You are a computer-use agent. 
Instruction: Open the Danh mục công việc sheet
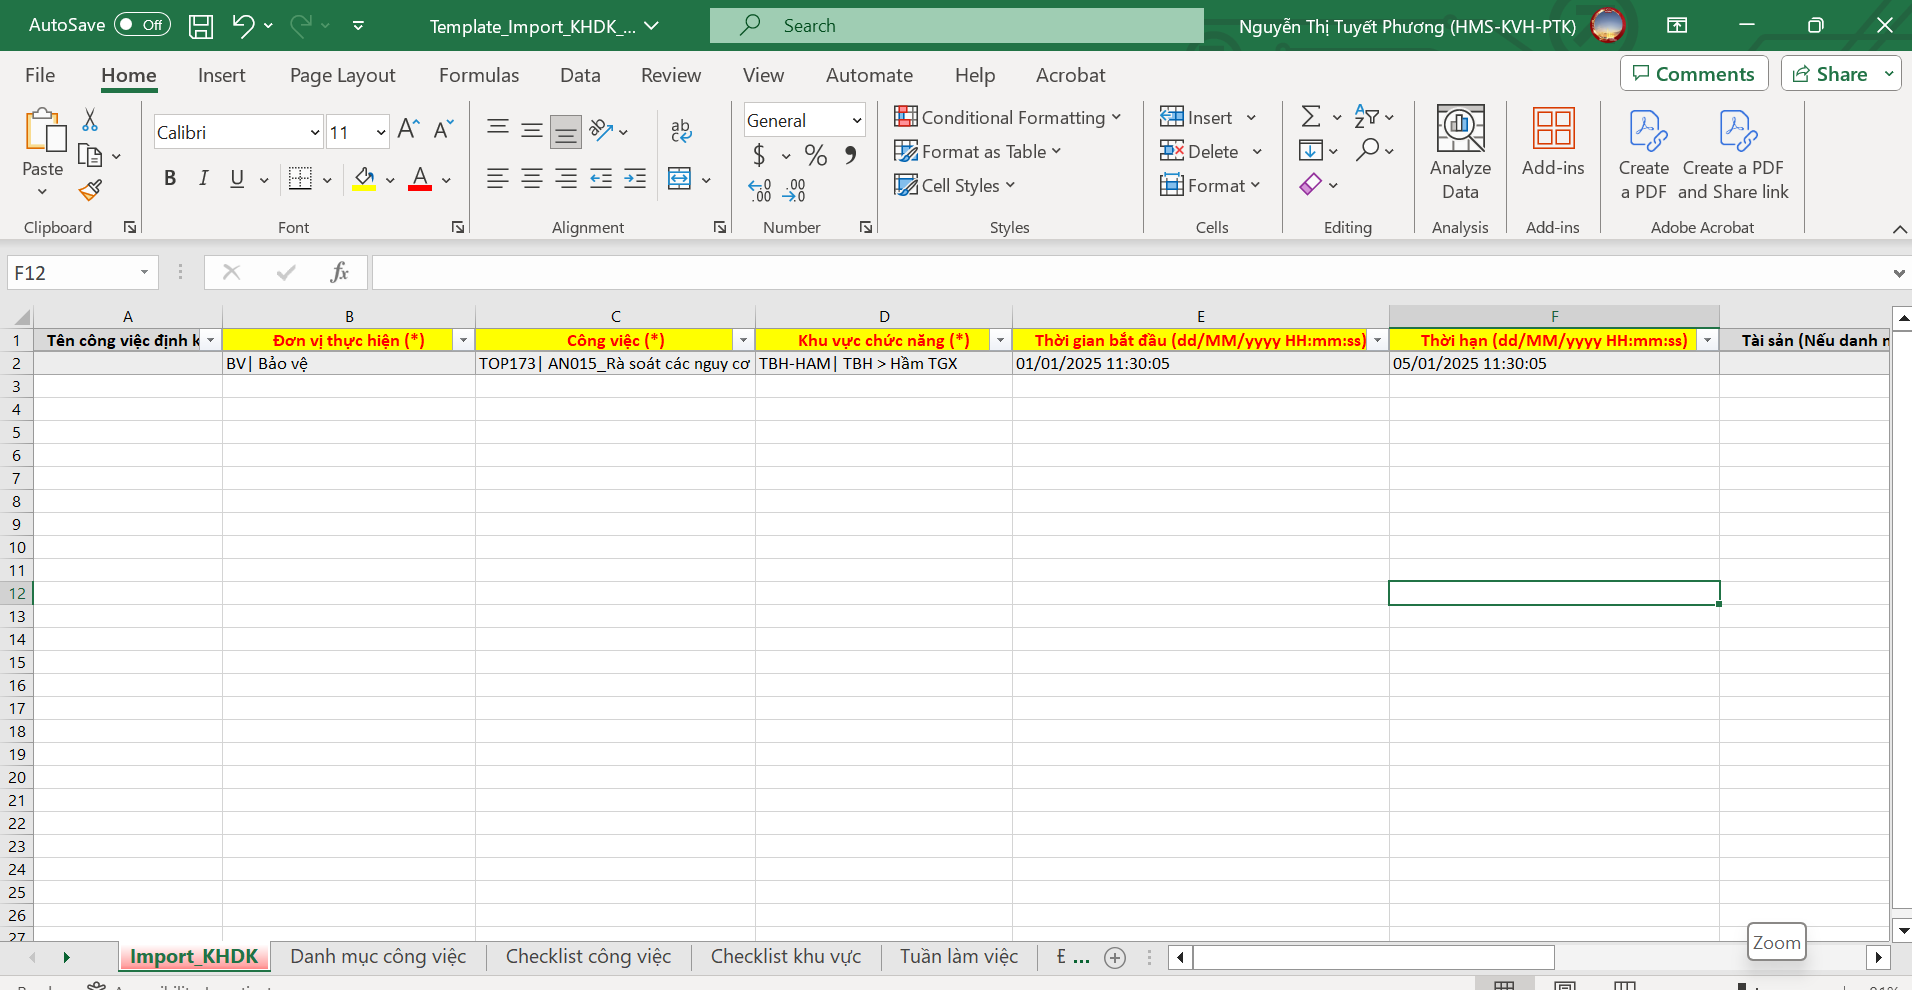pyautogui.click(x=378, y=957)
